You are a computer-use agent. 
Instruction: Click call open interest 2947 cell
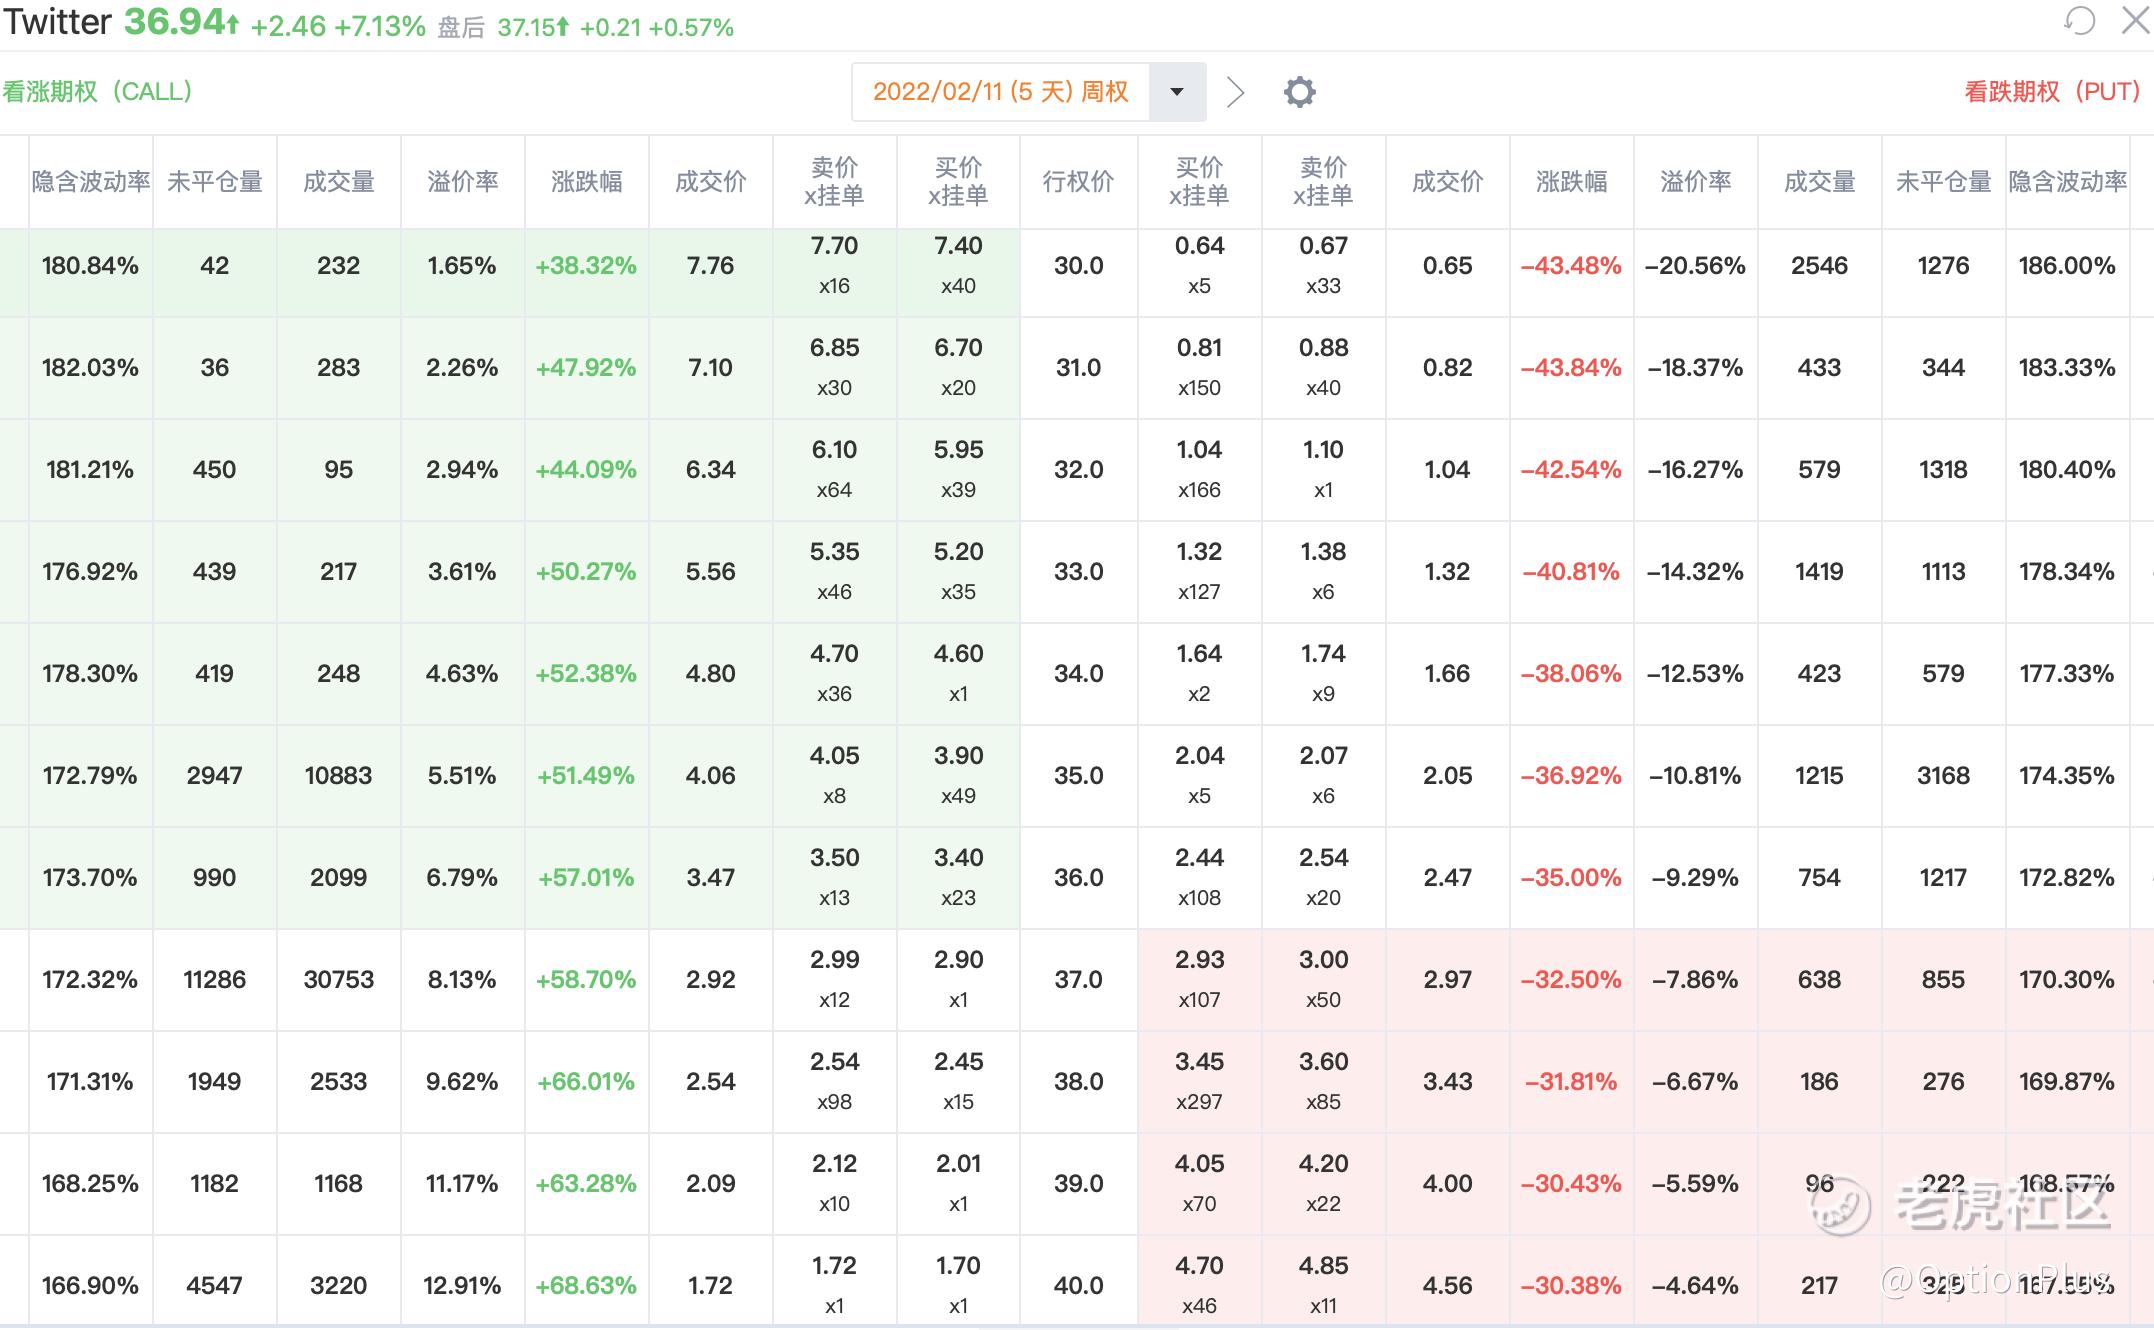215,776
